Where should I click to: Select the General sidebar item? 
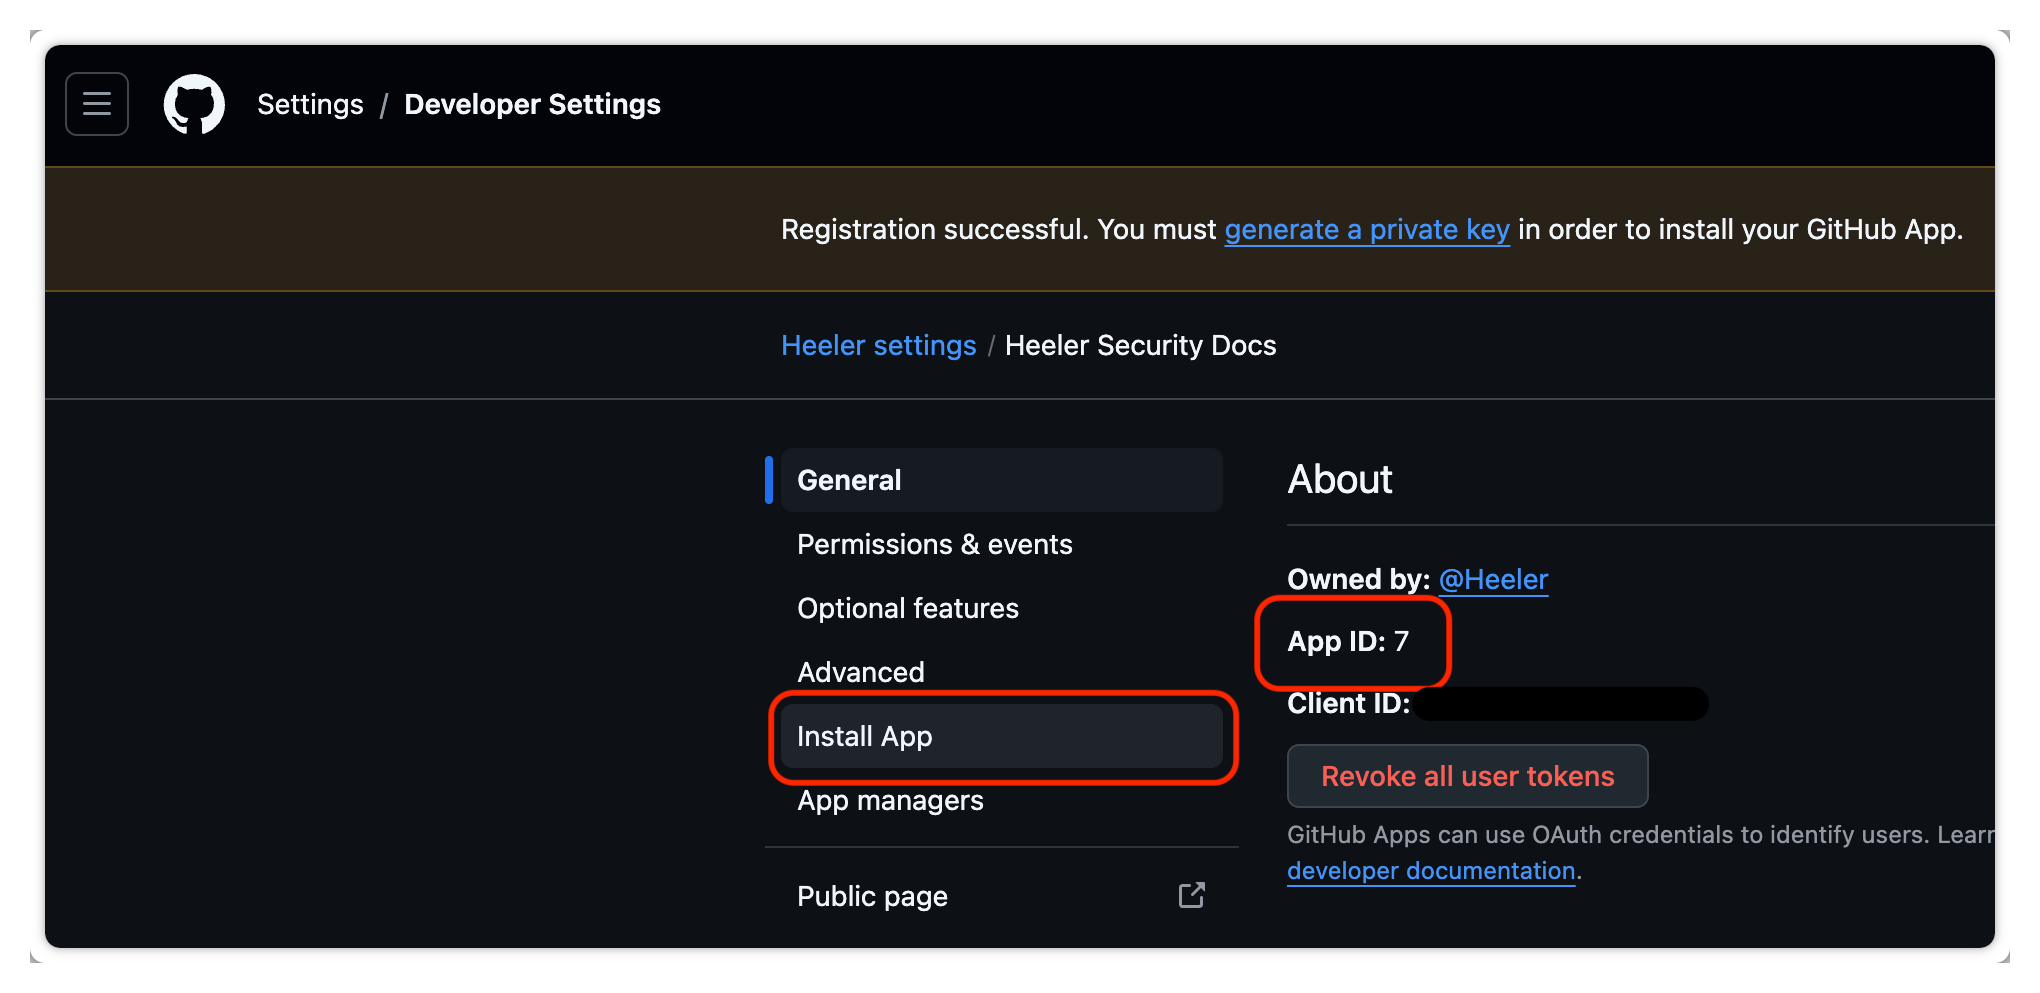point(1001,480)
